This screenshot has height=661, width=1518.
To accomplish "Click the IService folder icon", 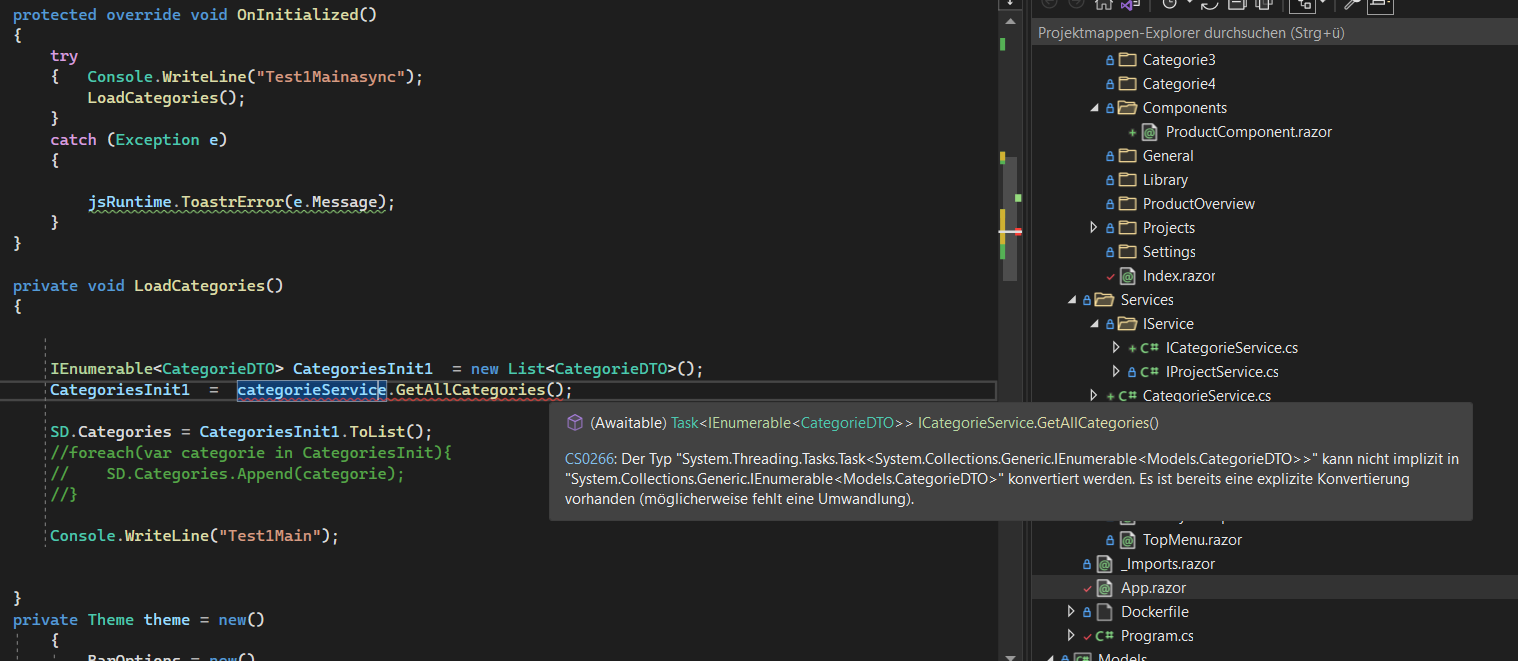I will (1127, 324).
